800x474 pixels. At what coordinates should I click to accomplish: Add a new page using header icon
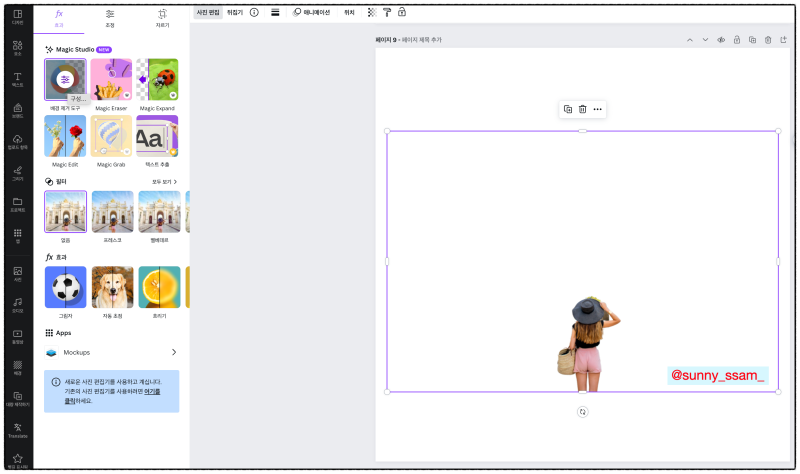click(x=783, y=40)
